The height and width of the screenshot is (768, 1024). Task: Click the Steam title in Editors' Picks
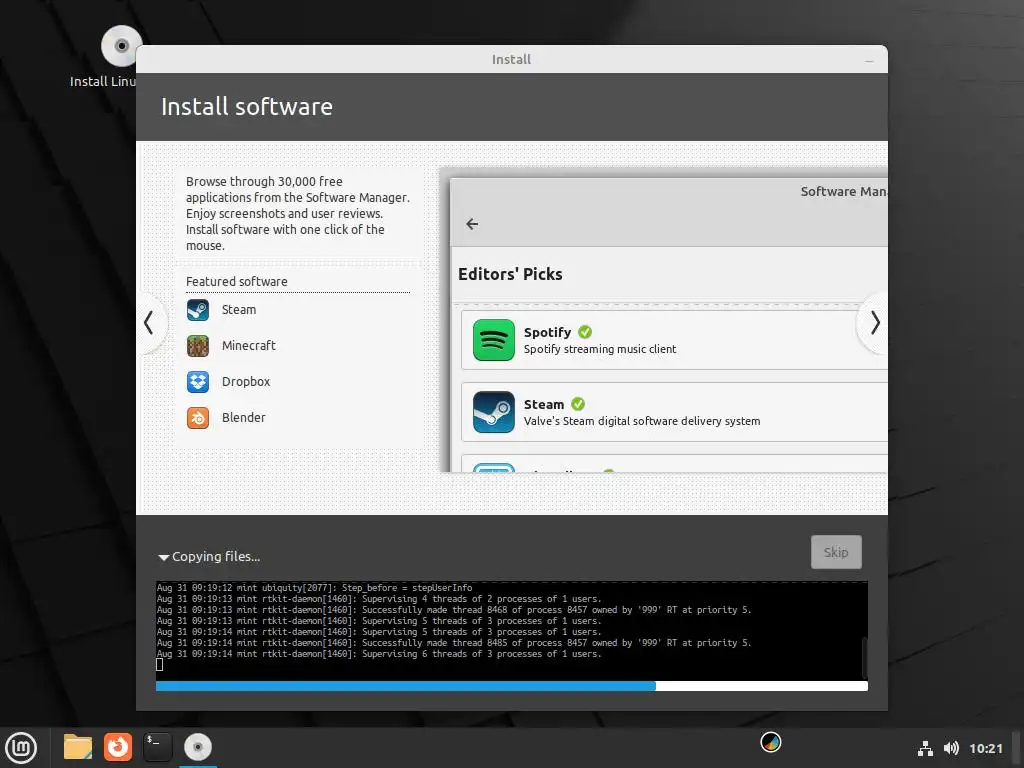[544, 404]
